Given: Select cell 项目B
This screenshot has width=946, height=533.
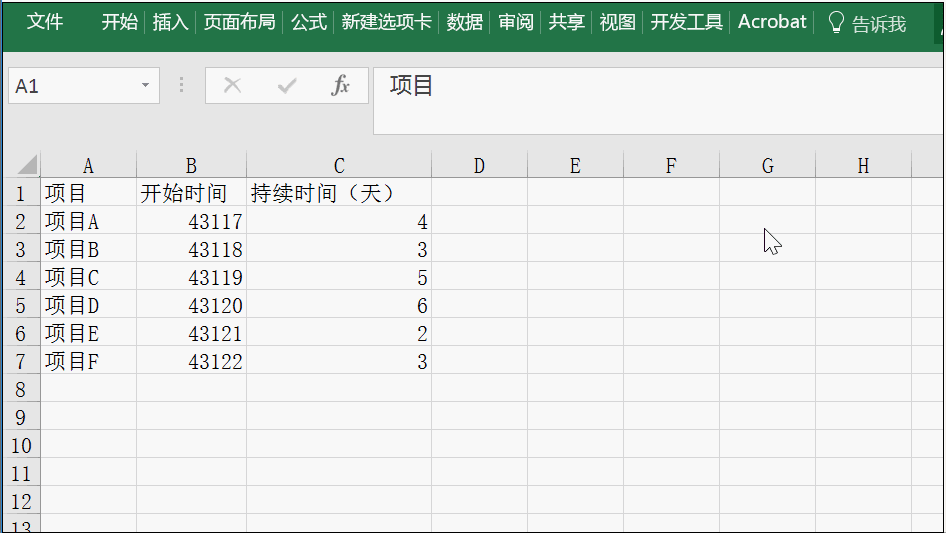Looking at the screenshot, I should [88, 249].
